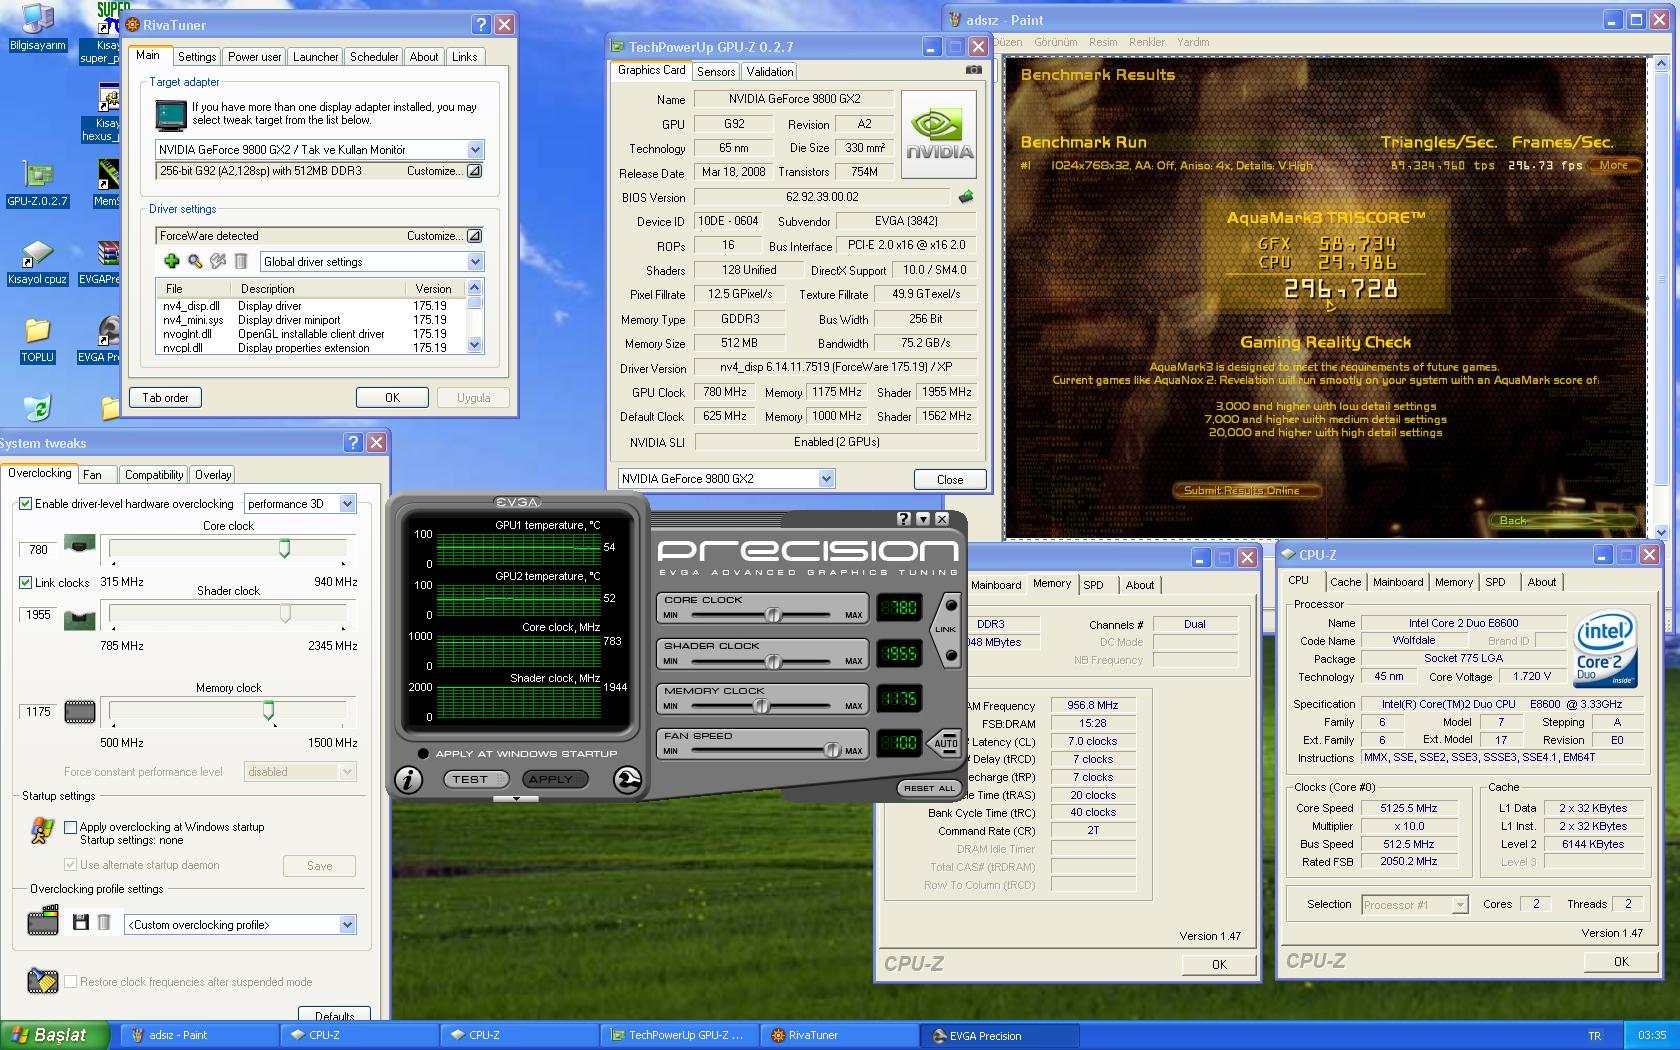Viewport: 1680px width, 1050px height.
Task: Open Global driver settings dropdown
Action: [x=475, y=262]
